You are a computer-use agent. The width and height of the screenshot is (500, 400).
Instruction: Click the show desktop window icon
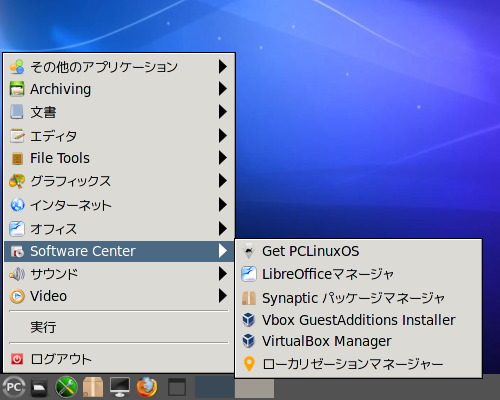pos(177,387)
